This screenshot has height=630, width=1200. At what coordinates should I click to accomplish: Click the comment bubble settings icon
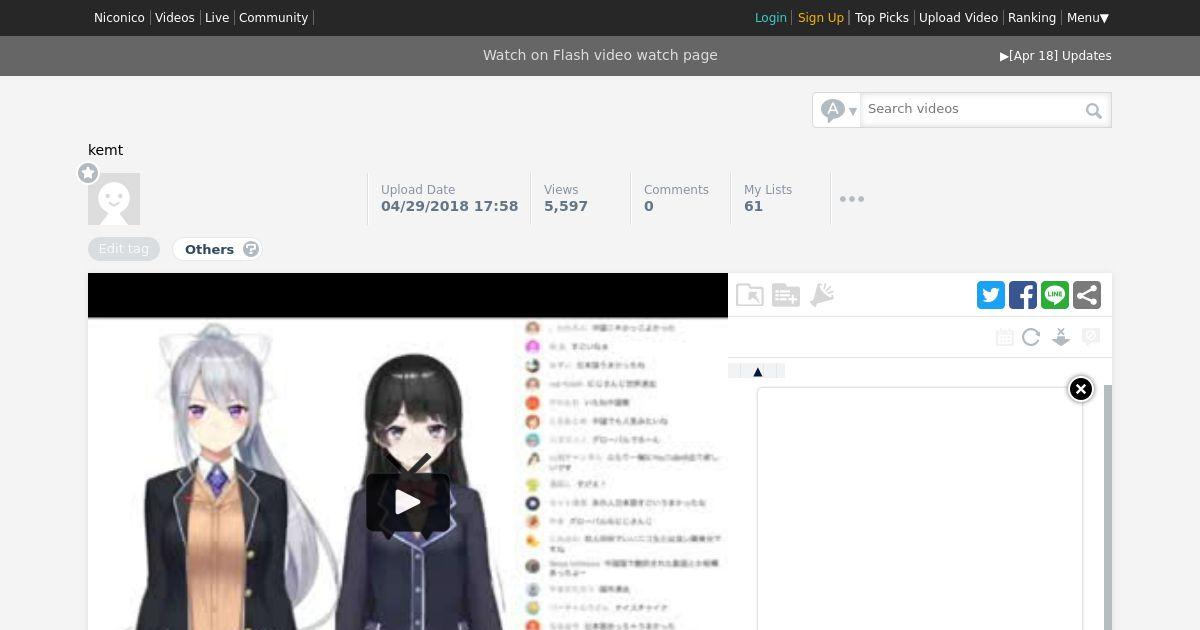pos(1091,337)
